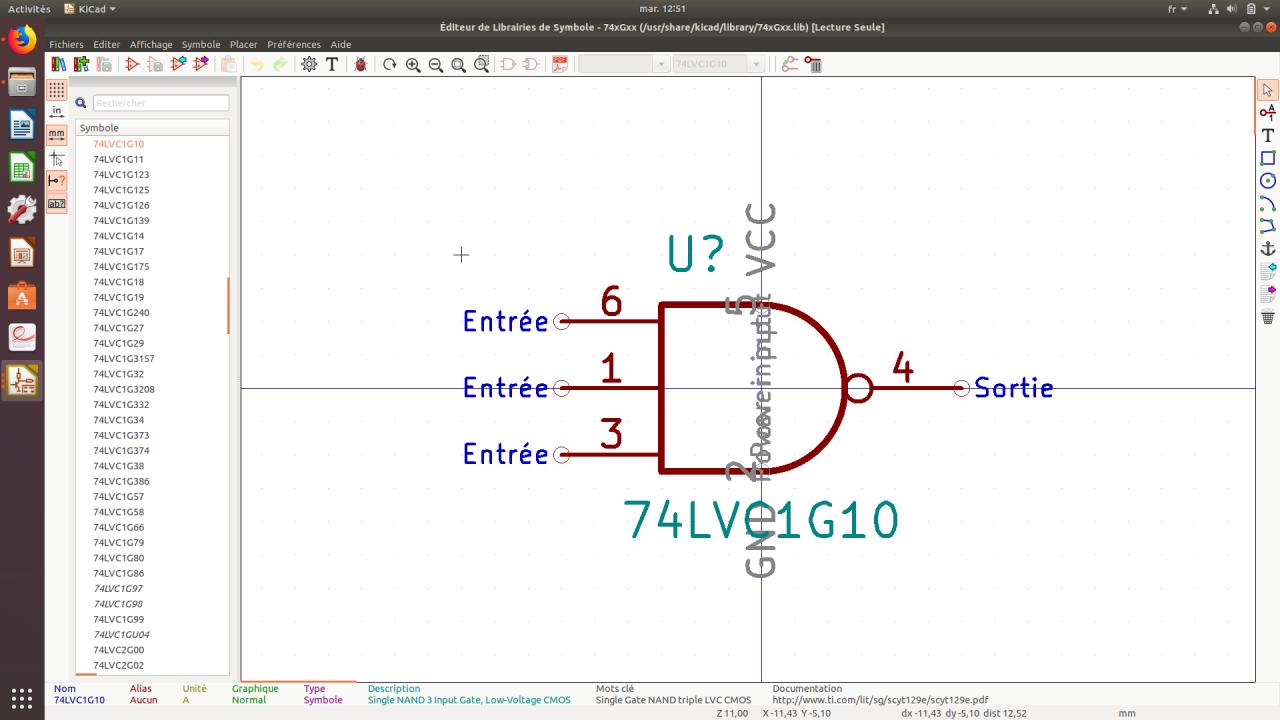
Task: Select 74LVC1G125 in the symbol list
Action: point(121,190)
